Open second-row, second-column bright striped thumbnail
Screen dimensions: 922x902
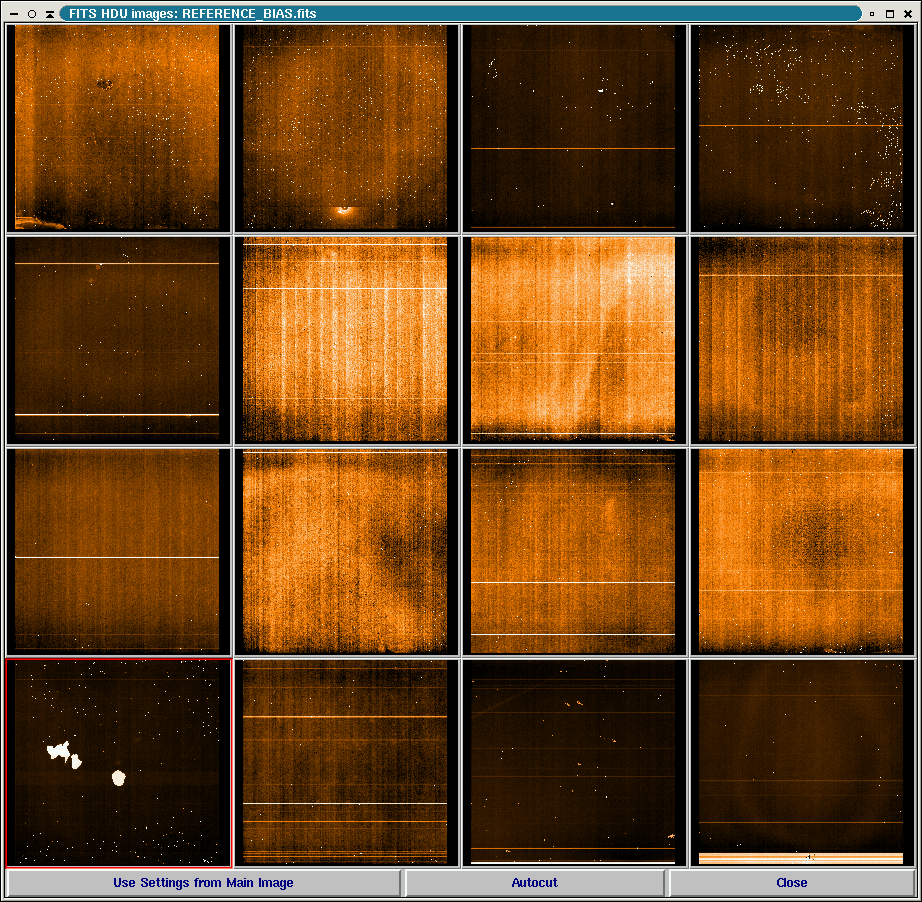(x=346, y=340)
